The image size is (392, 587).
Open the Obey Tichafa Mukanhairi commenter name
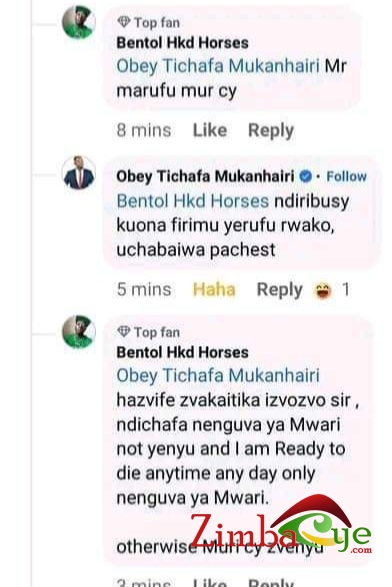pos(205,176)
